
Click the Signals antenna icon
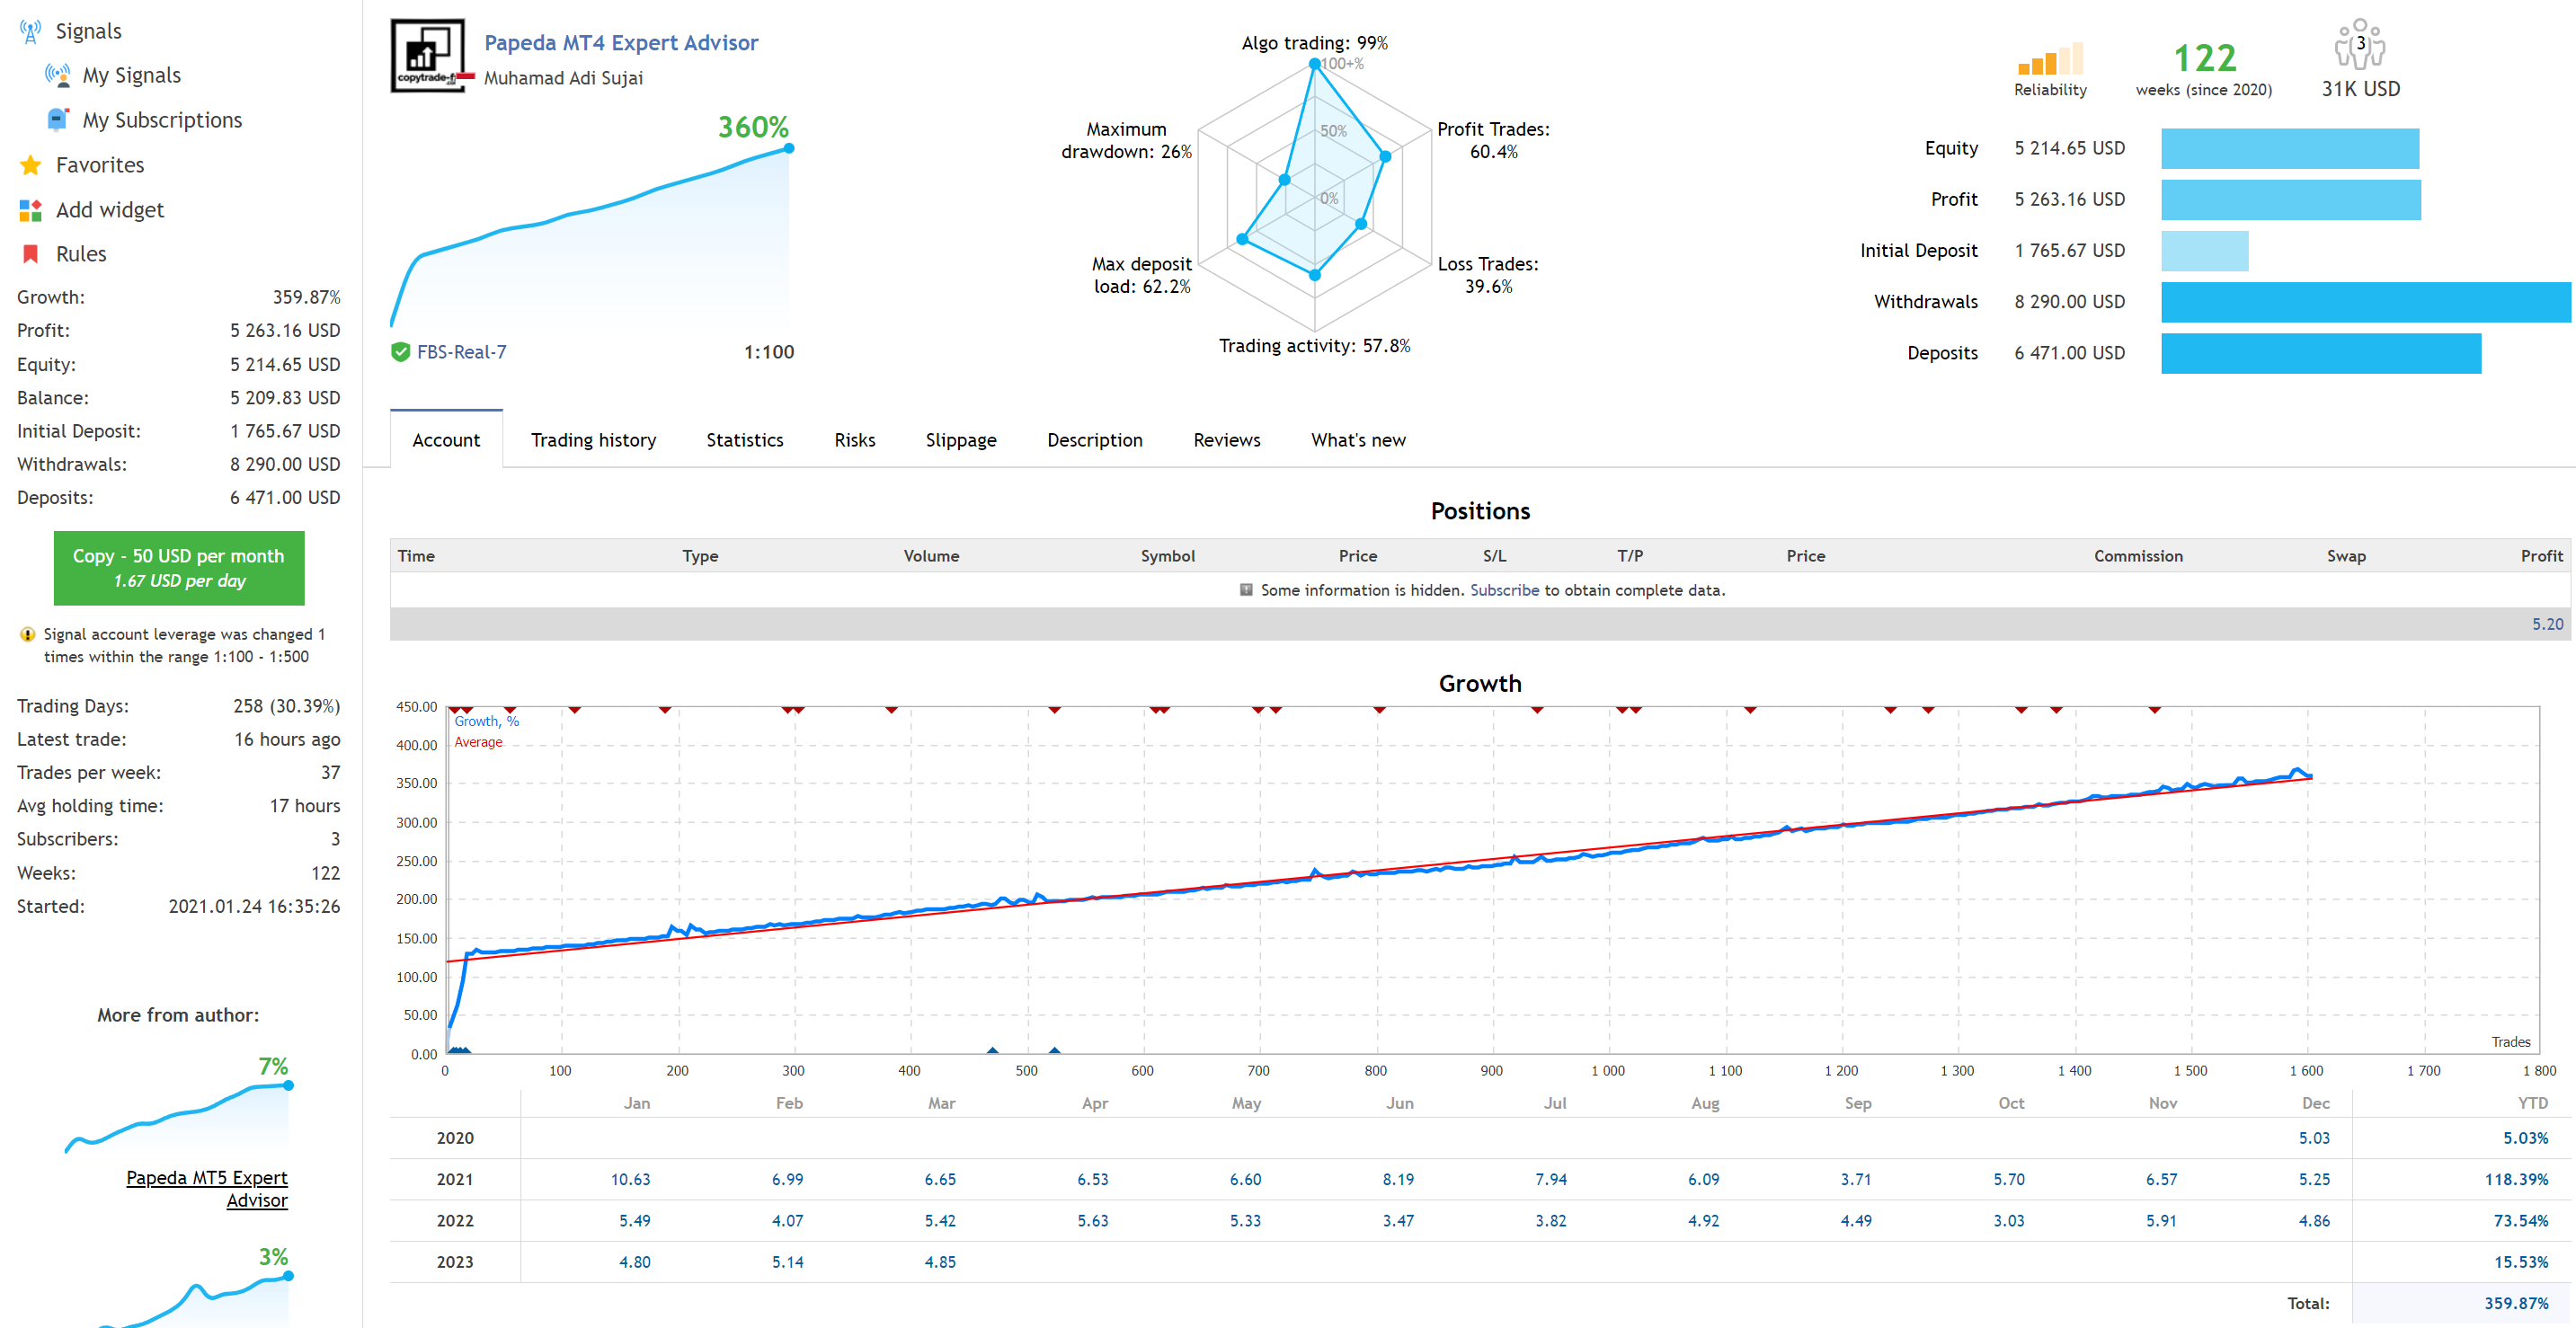pyautogui.click(x=30, y=31)
